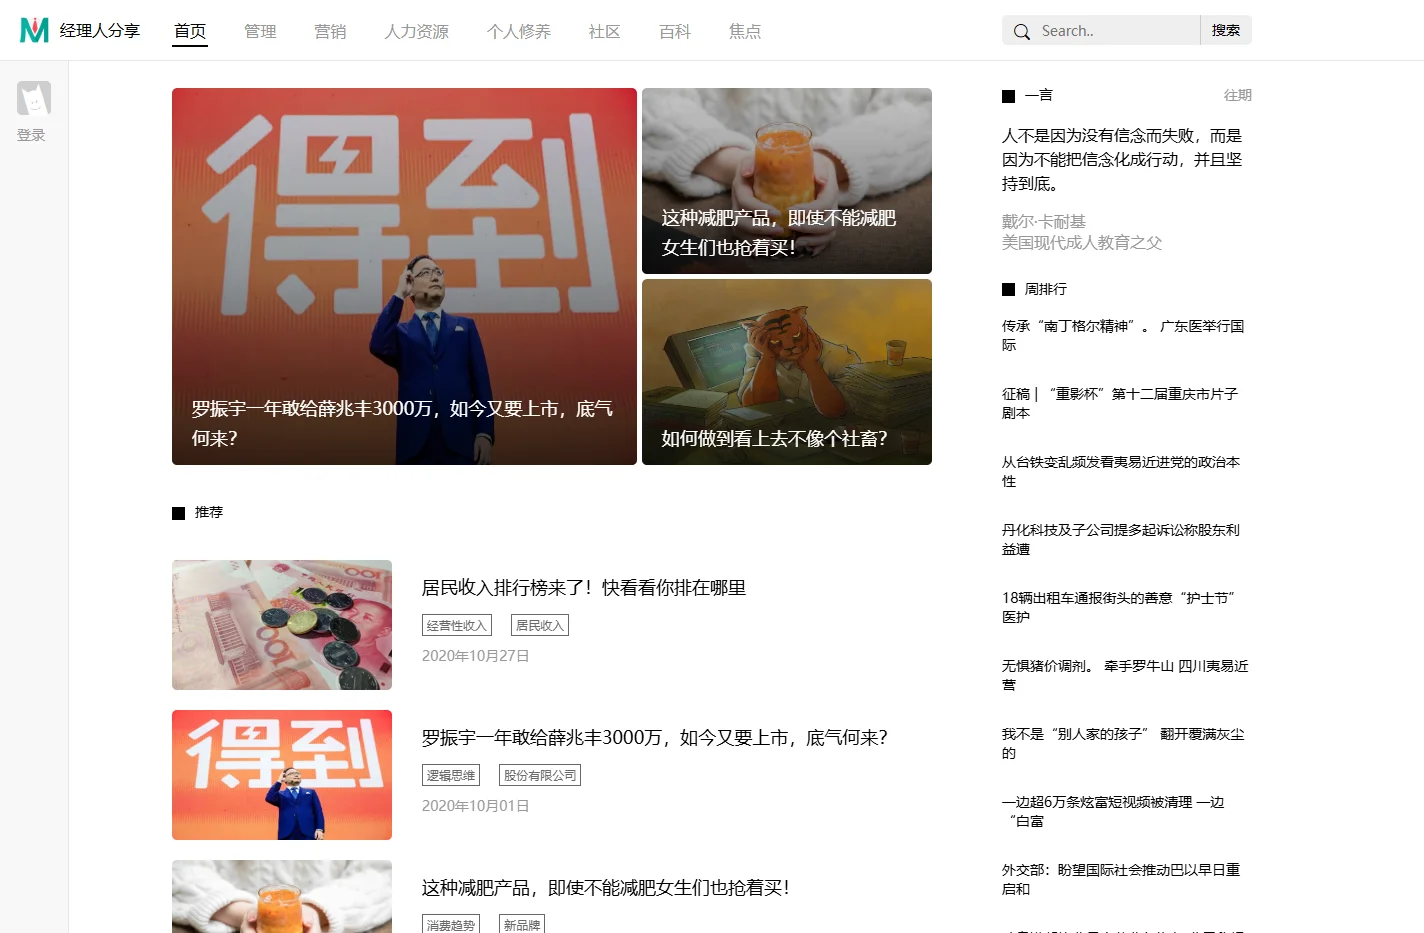The width and height of the screenshot is (1424, 933).
Task: Open the 社区 nav tab
Action: 605,31
